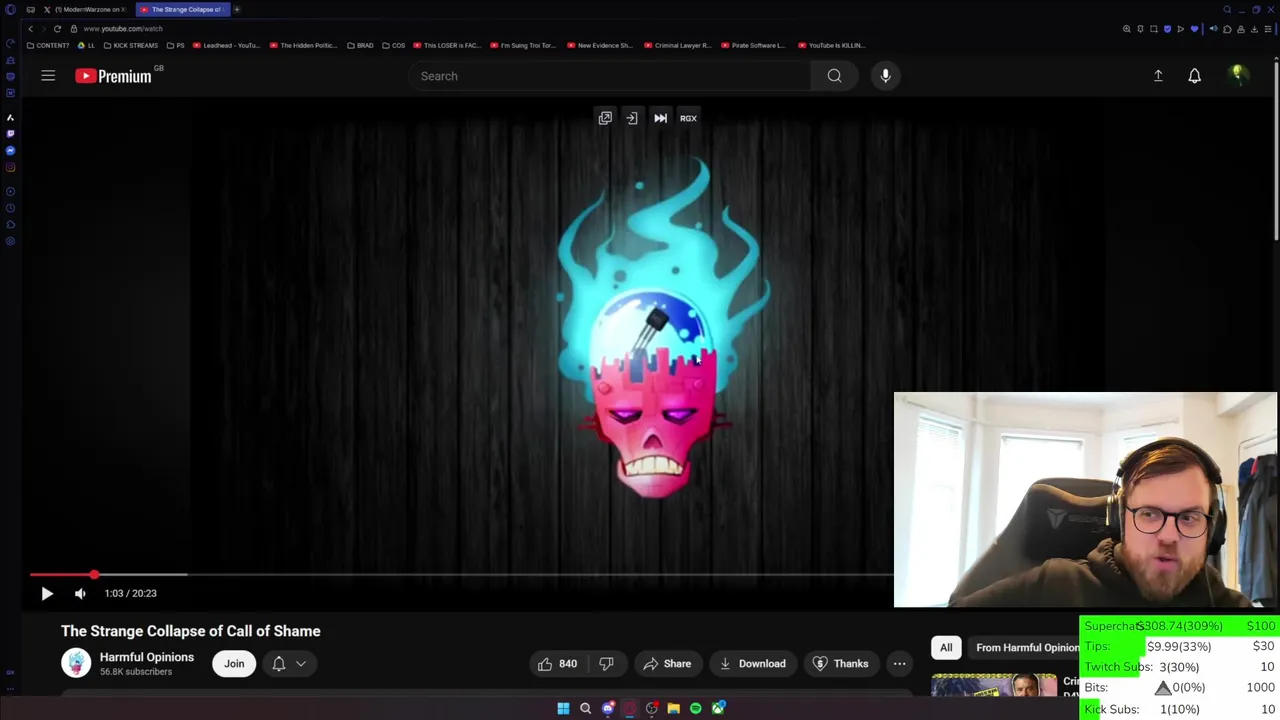The width and height of the screenshot is (1280, 720).
Task: Expand notification options chevron beside bell
Action: pyautogui.click(x=300, y=663)
